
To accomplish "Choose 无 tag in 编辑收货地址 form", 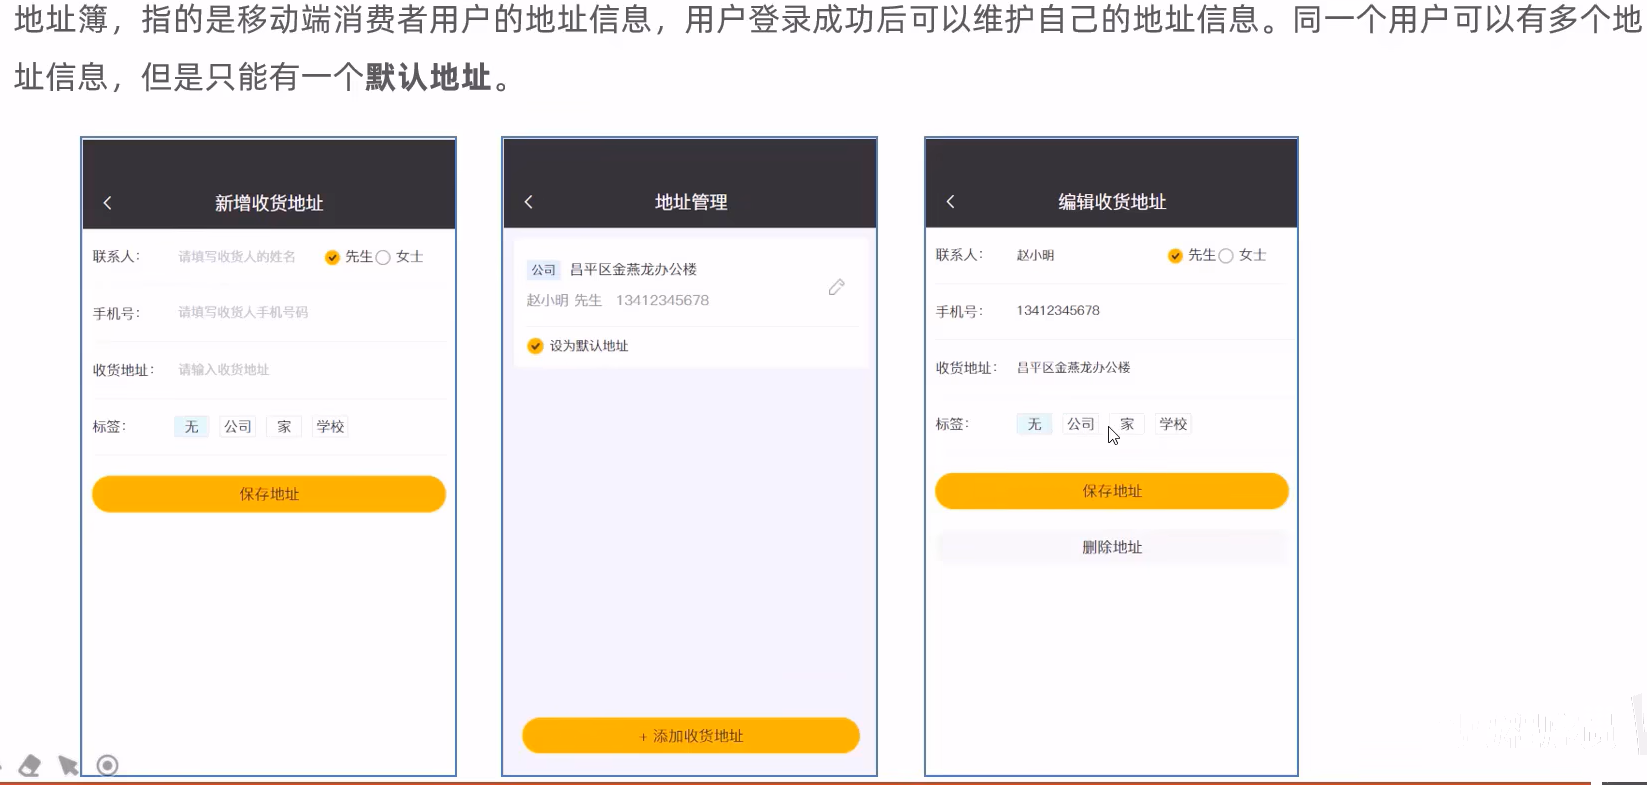I will (1034, 424).
